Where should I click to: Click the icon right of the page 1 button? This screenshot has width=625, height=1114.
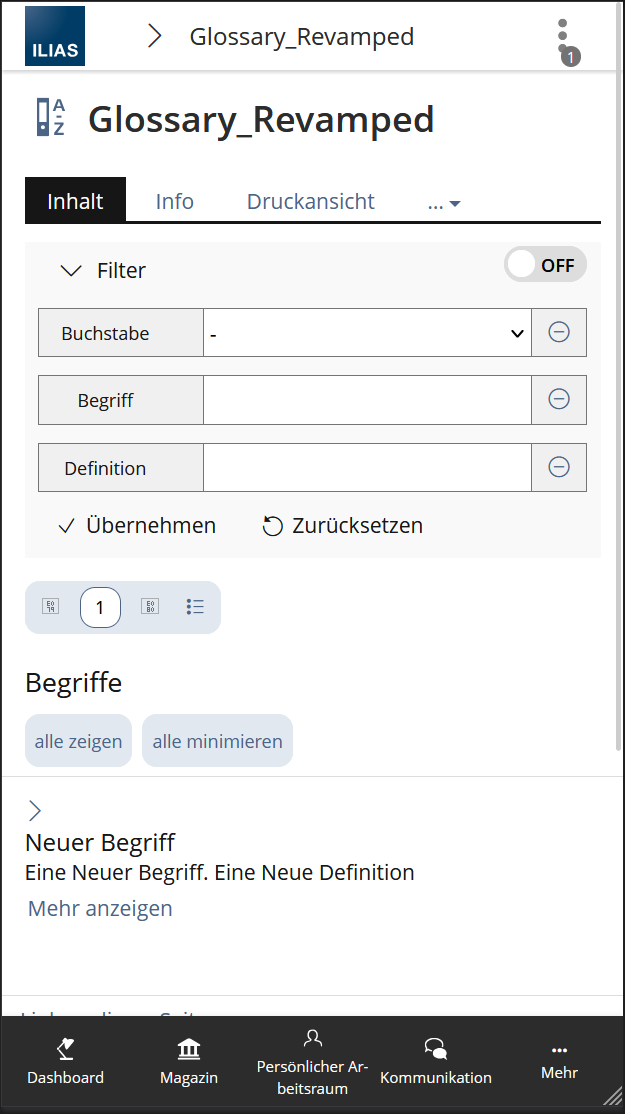(x=150, y=607)
